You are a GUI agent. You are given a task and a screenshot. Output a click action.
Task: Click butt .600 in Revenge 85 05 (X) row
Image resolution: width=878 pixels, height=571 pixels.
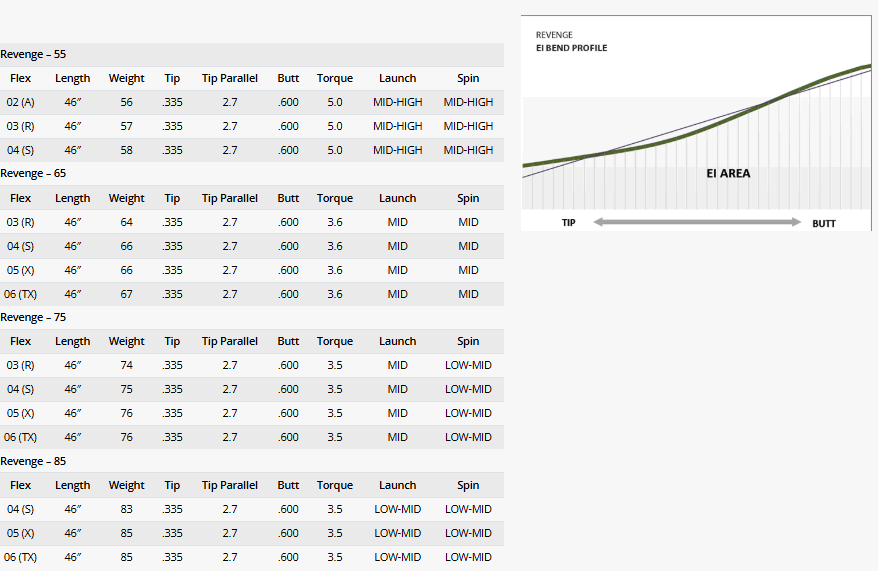click(288, 533)
